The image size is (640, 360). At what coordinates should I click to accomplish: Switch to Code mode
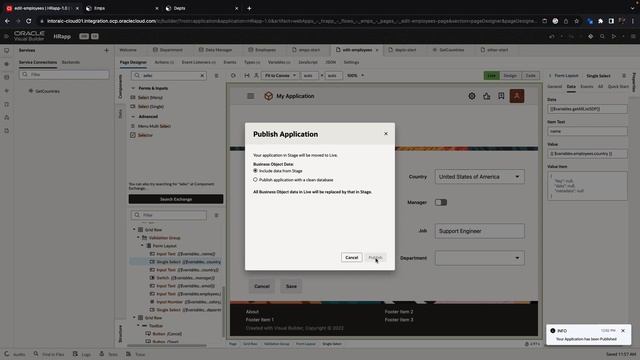point(530,76)
